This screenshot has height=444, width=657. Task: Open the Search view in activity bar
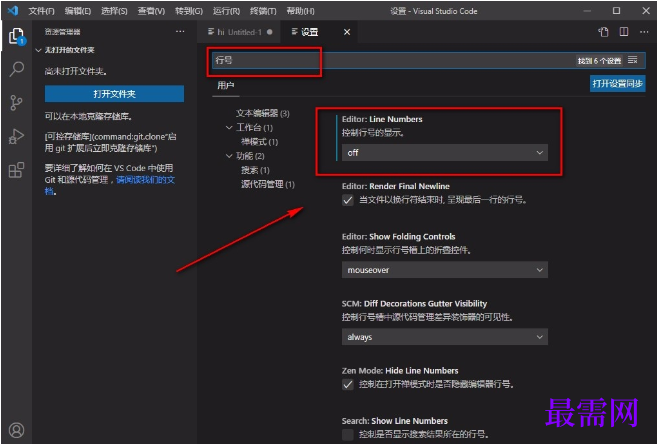pyautogui.click(x=17, y=69)
